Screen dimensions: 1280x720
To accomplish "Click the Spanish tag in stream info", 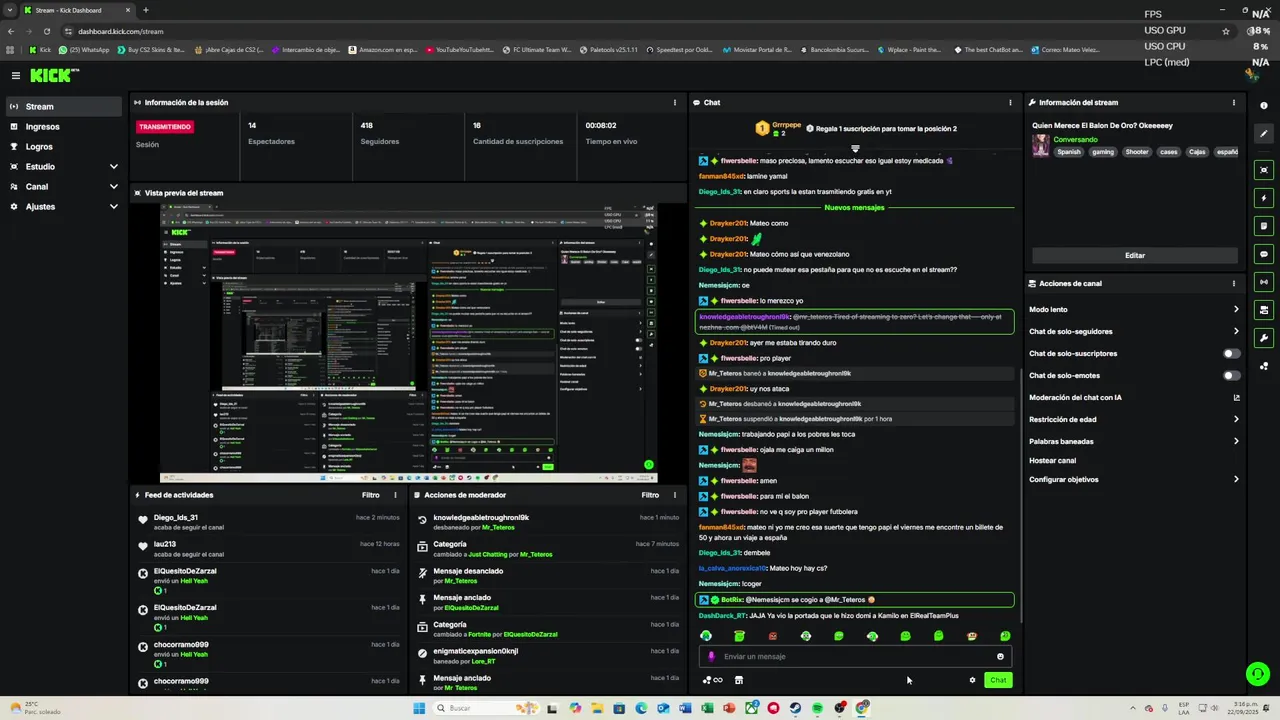I will coord(1069,152).
